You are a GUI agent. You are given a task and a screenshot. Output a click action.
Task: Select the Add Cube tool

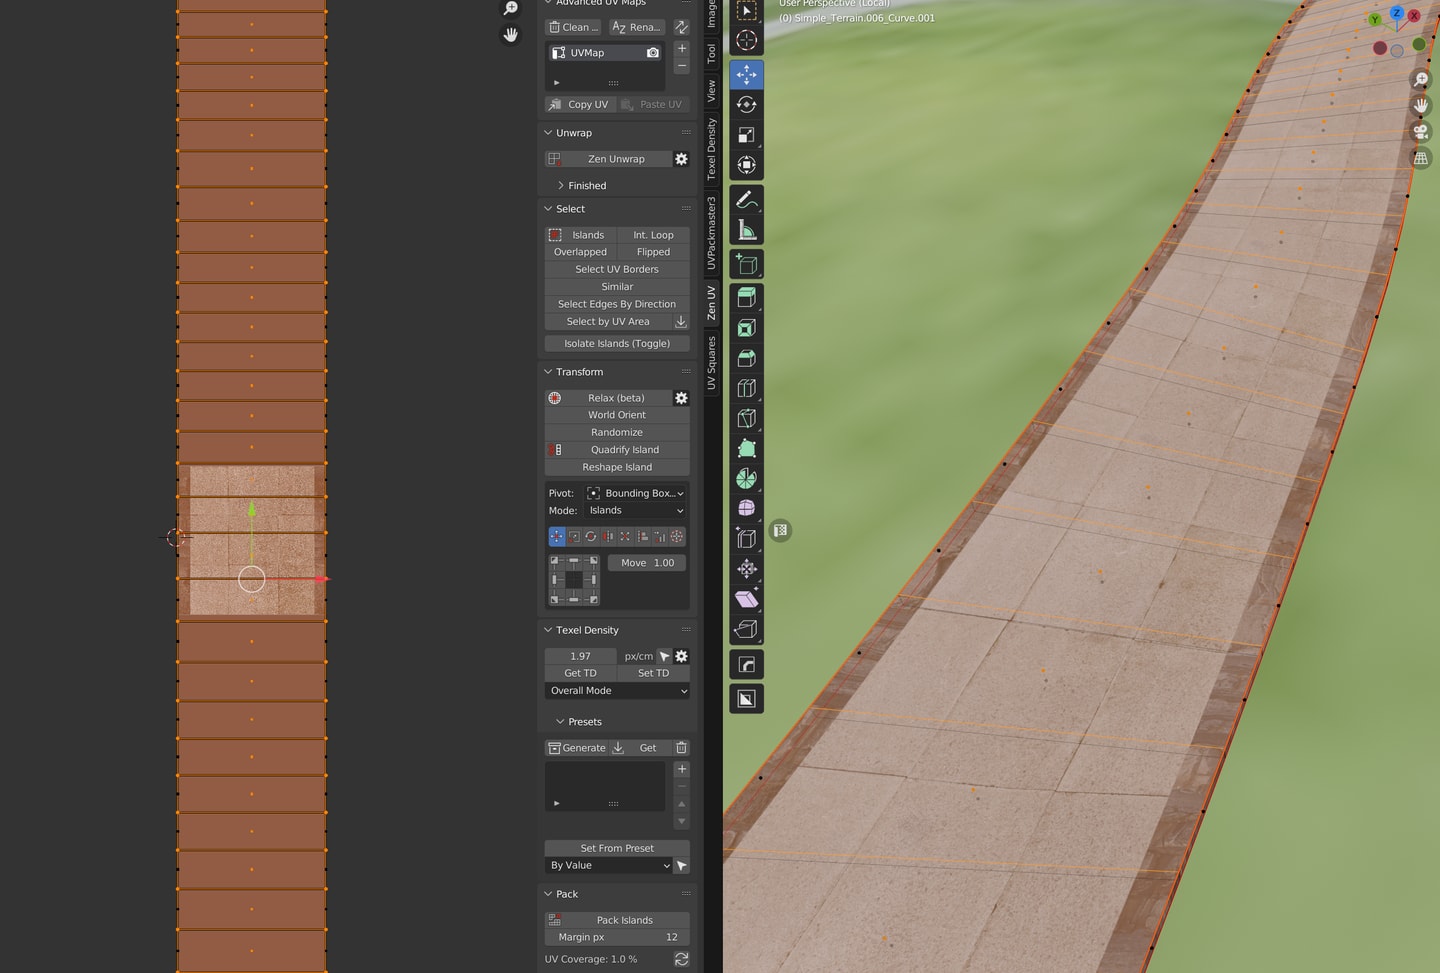click(746, 264)
